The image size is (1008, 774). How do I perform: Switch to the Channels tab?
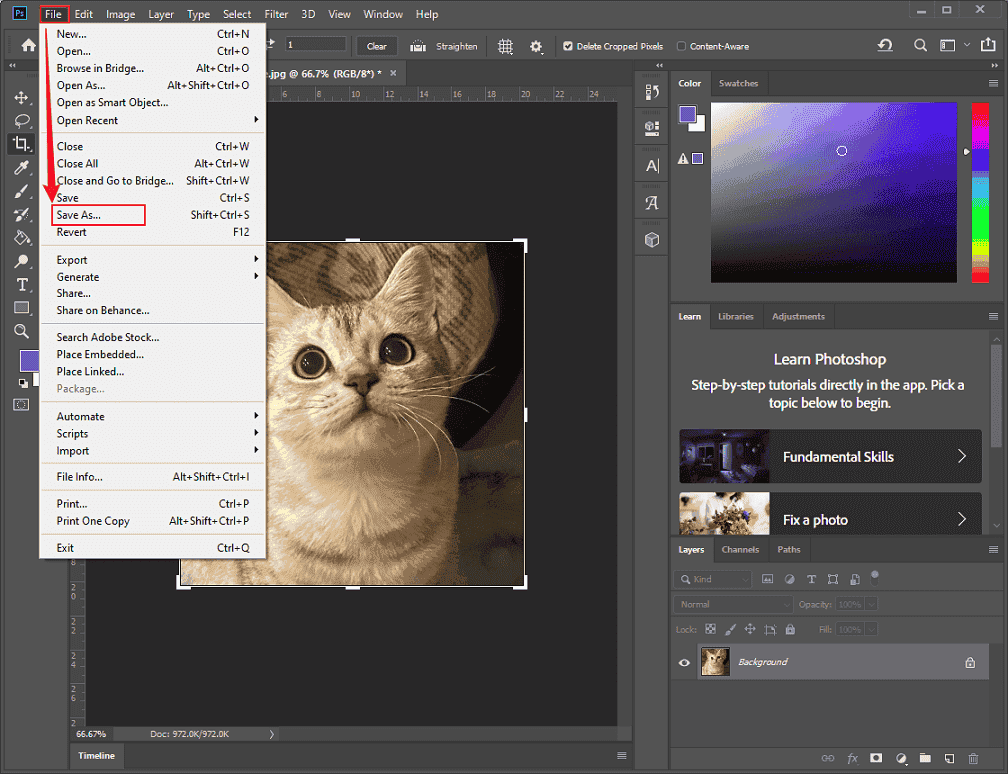click(x=740, y=549)
